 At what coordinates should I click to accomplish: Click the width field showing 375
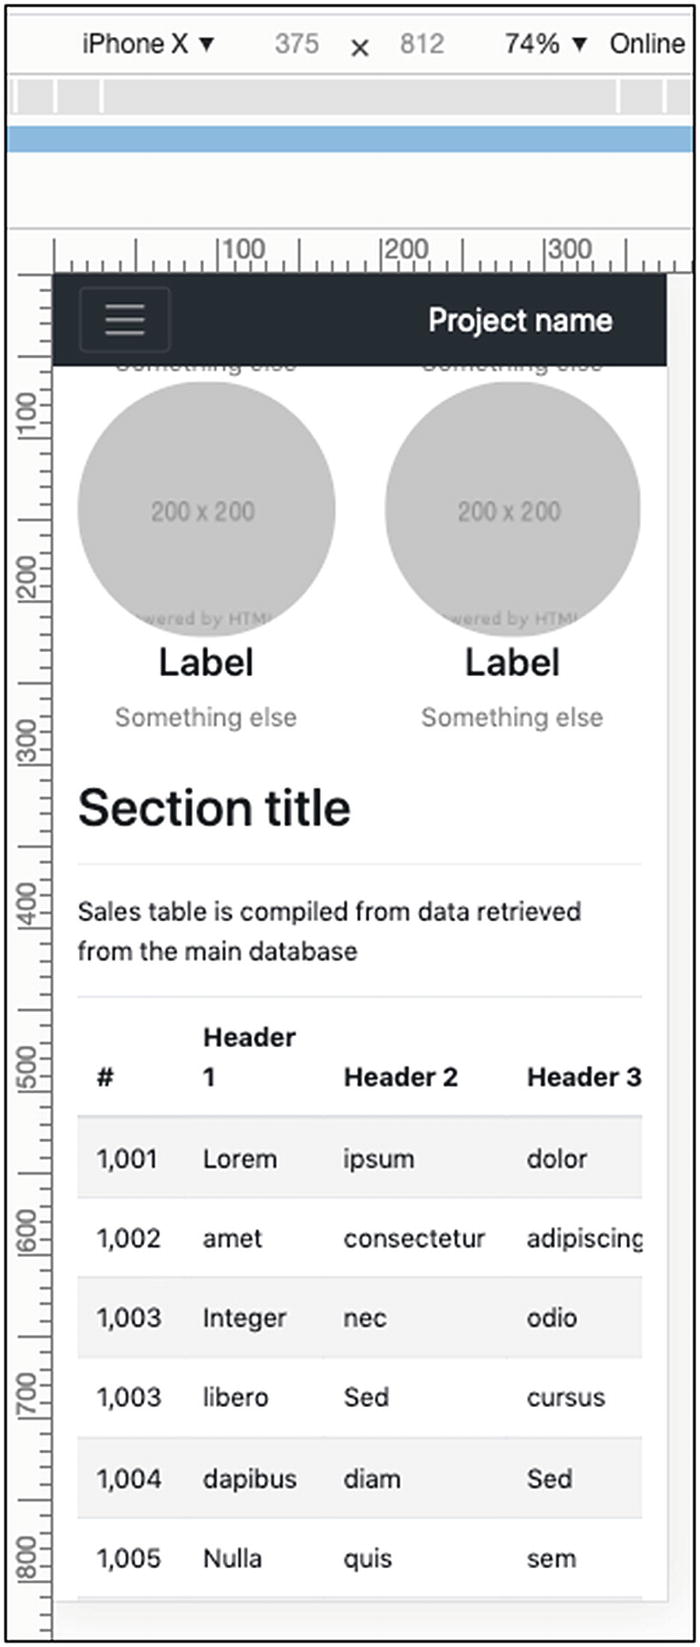pos(297,43)
